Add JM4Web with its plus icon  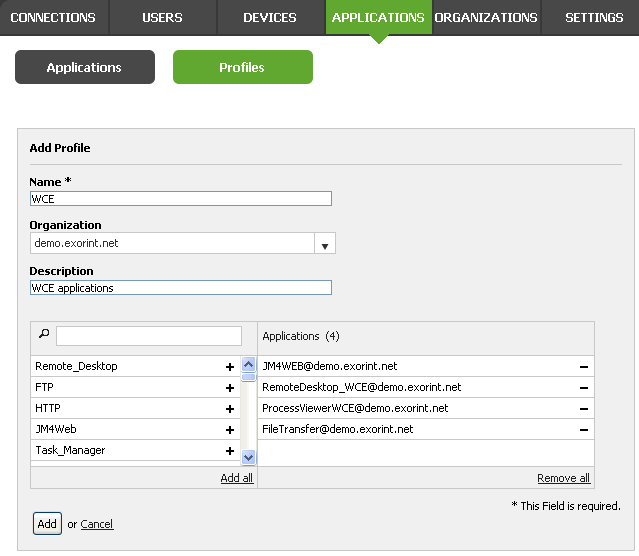click(x=230, y=430)
